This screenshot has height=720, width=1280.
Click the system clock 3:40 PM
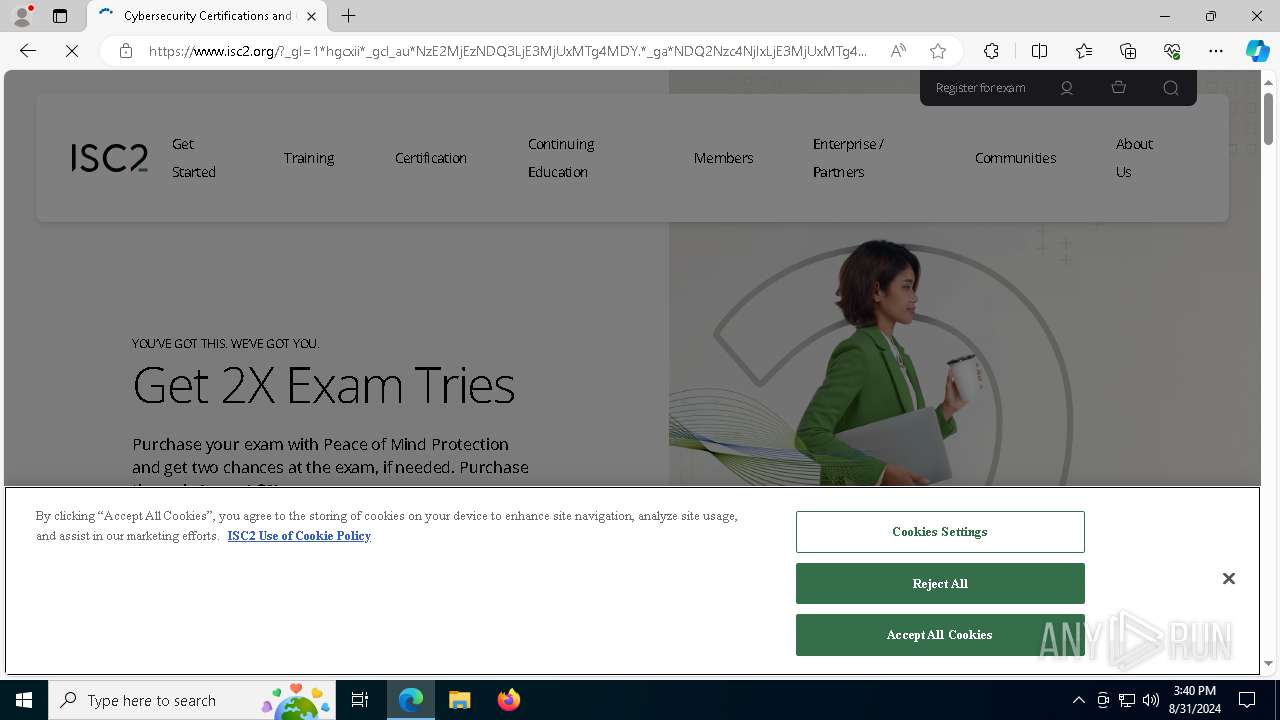(x=1195, y=691)
